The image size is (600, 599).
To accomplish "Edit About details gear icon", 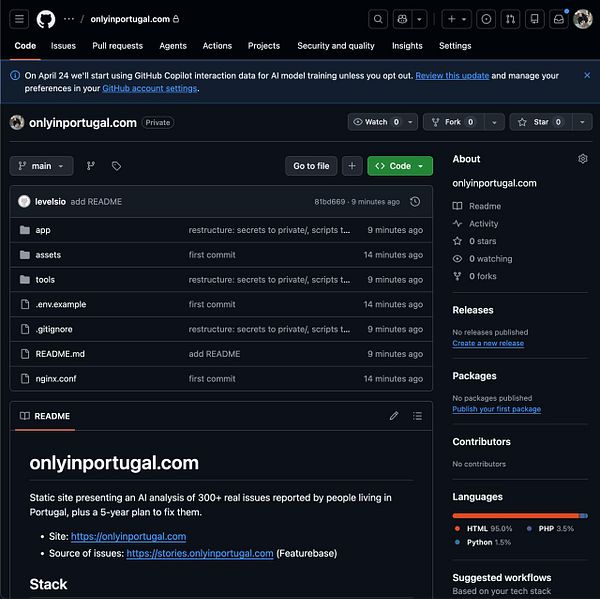I will point(582,158).
